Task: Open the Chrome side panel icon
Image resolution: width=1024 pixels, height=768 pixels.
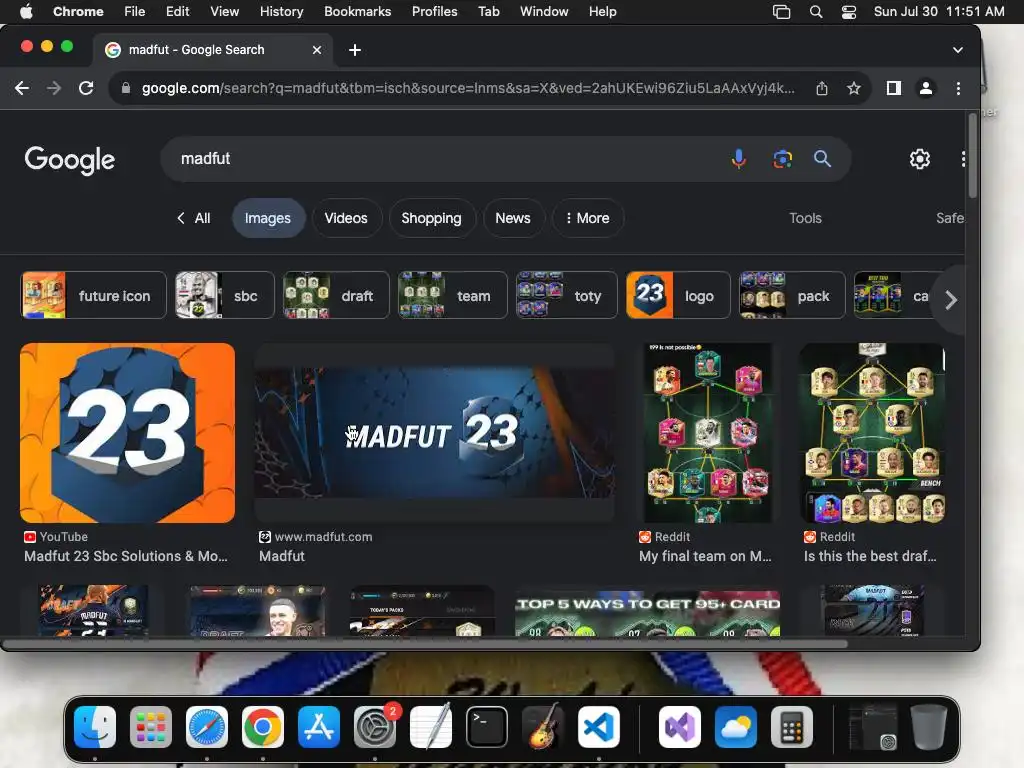Action: pyautogui.click(x=893, y=88)
